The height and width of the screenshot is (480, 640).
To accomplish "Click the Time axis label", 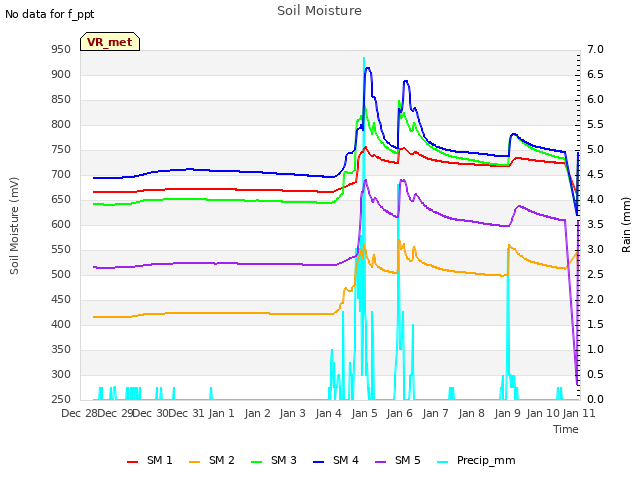I will [566, 429].
